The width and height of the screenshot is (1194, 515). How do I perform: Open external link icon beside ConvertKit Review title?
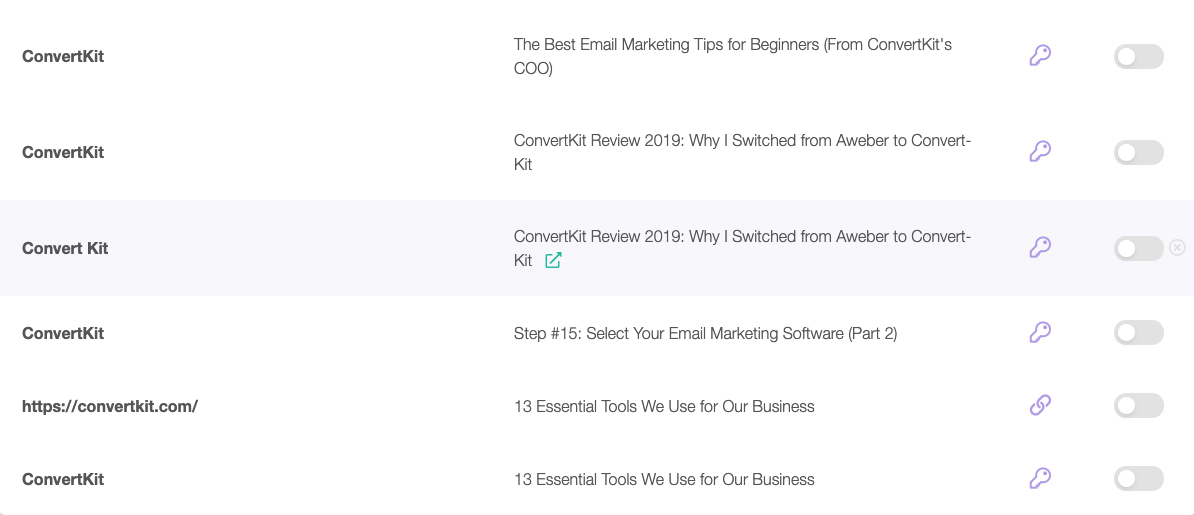[x=554, y=261]
